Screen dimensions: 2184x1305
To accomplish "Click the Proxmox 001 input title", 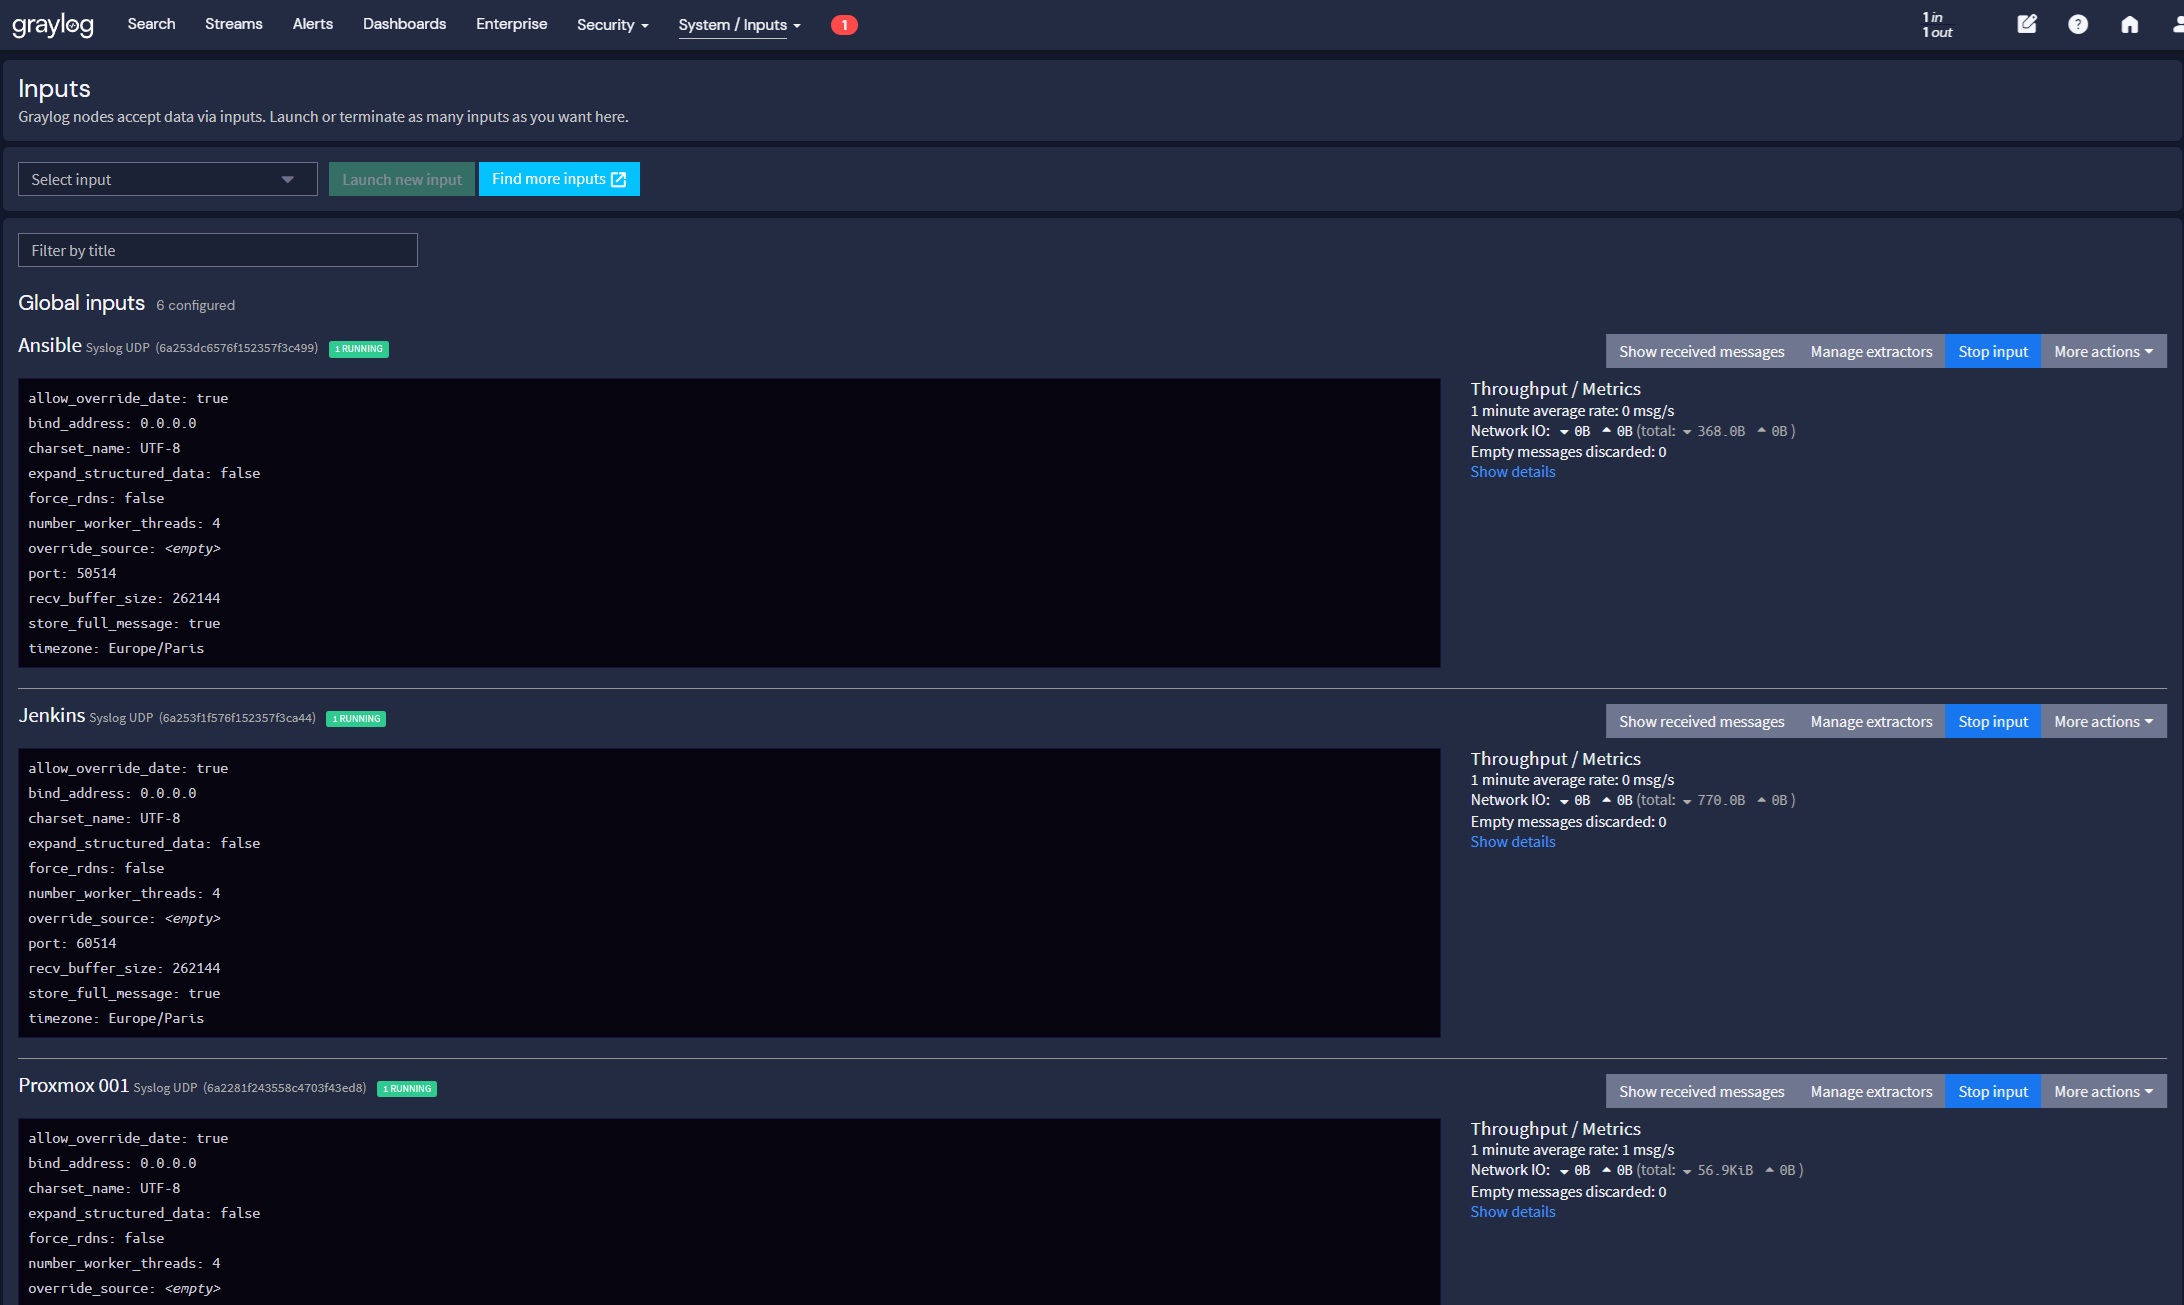I will point(74,1085).
